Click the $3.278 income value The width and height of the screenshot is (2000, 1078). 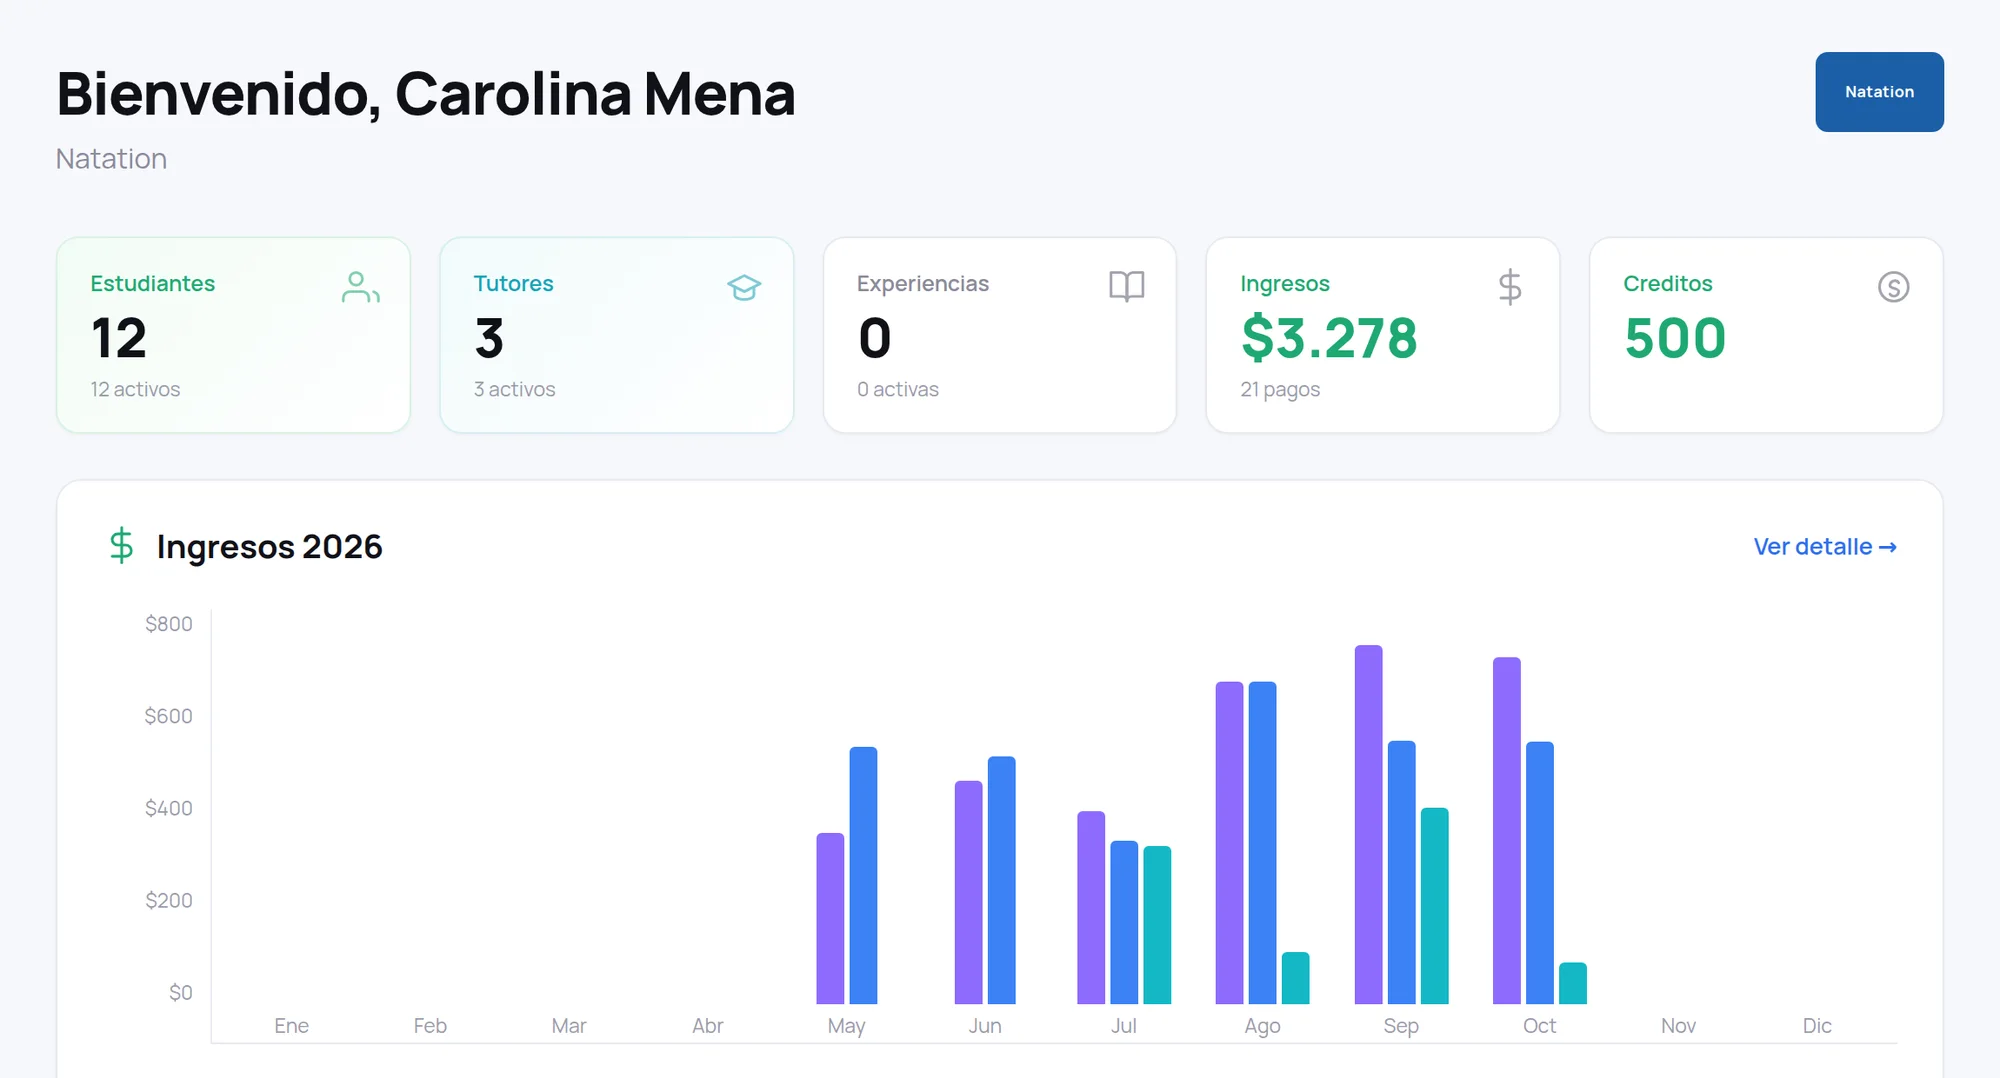1329,338
